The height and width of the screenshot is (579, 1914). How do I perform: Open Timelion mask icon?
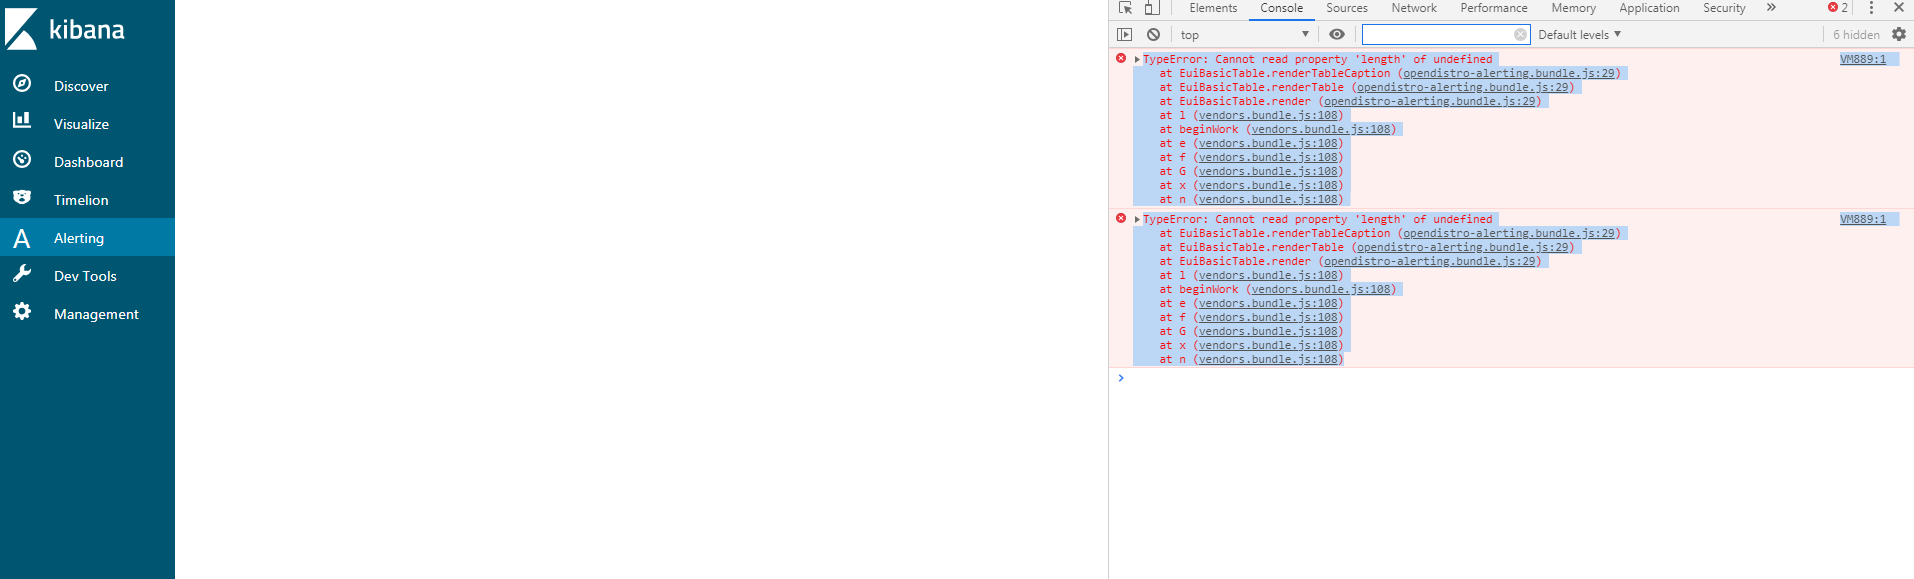click(x=22, y=197)
